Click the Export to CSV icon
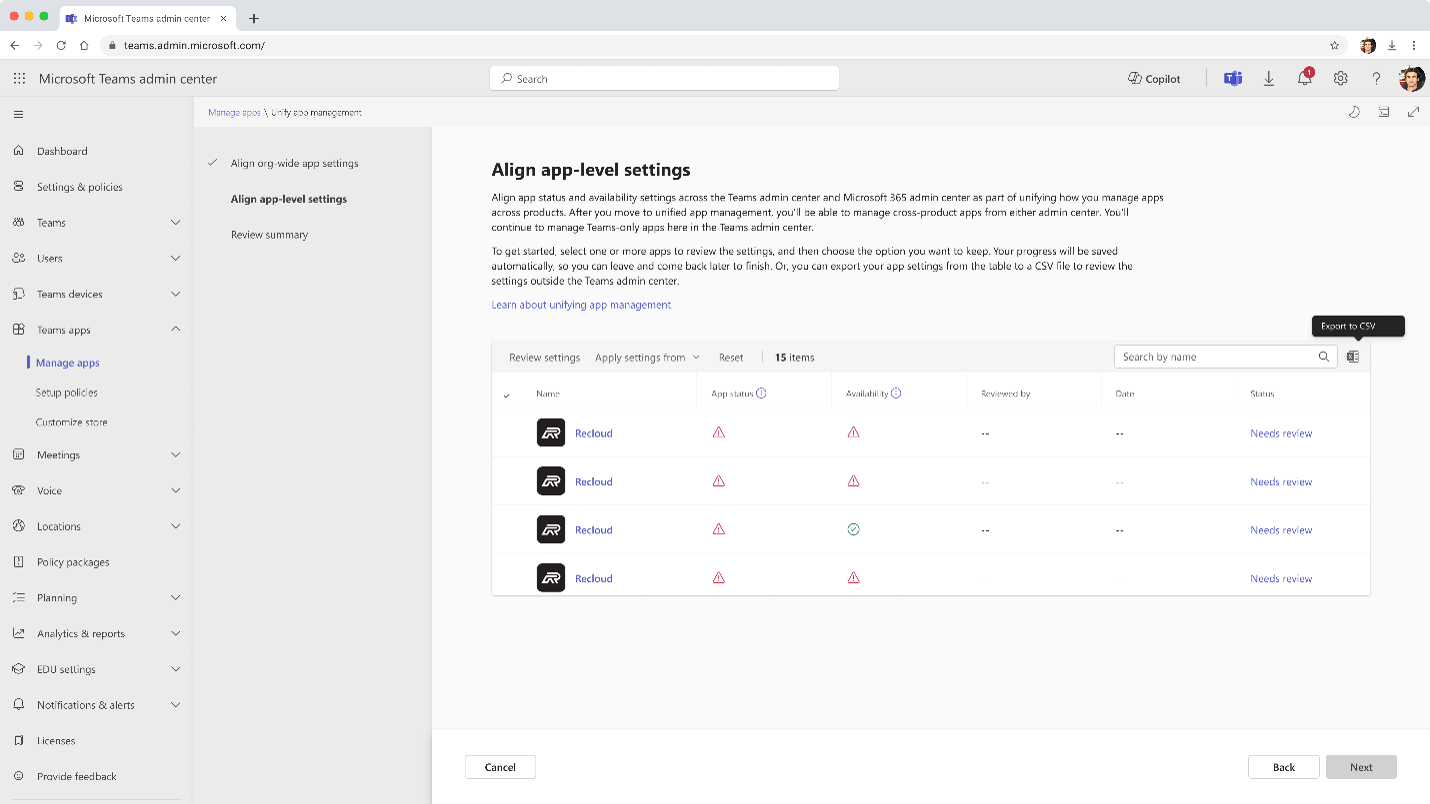The width and height of the screenshot is (1430, 804). [x=1352, y=357]
